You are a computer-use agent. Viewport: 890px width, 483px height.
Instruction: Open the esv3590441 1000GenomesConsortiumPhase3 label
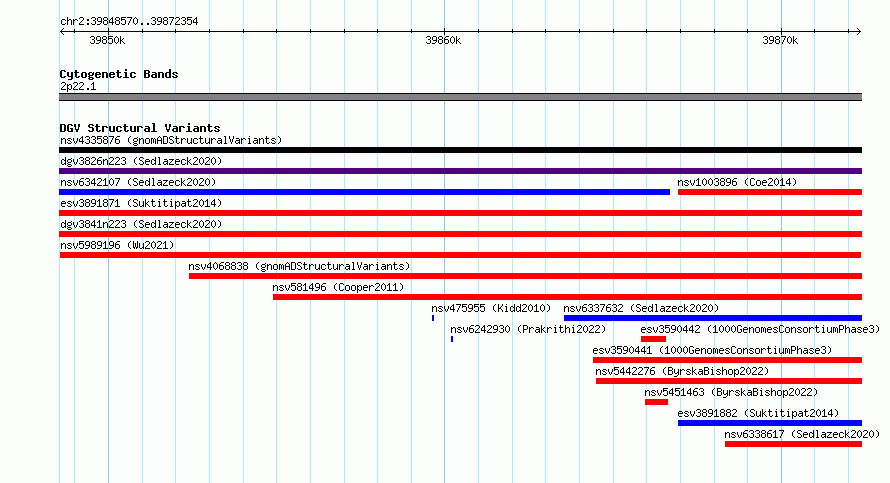[x=712, y=350]
